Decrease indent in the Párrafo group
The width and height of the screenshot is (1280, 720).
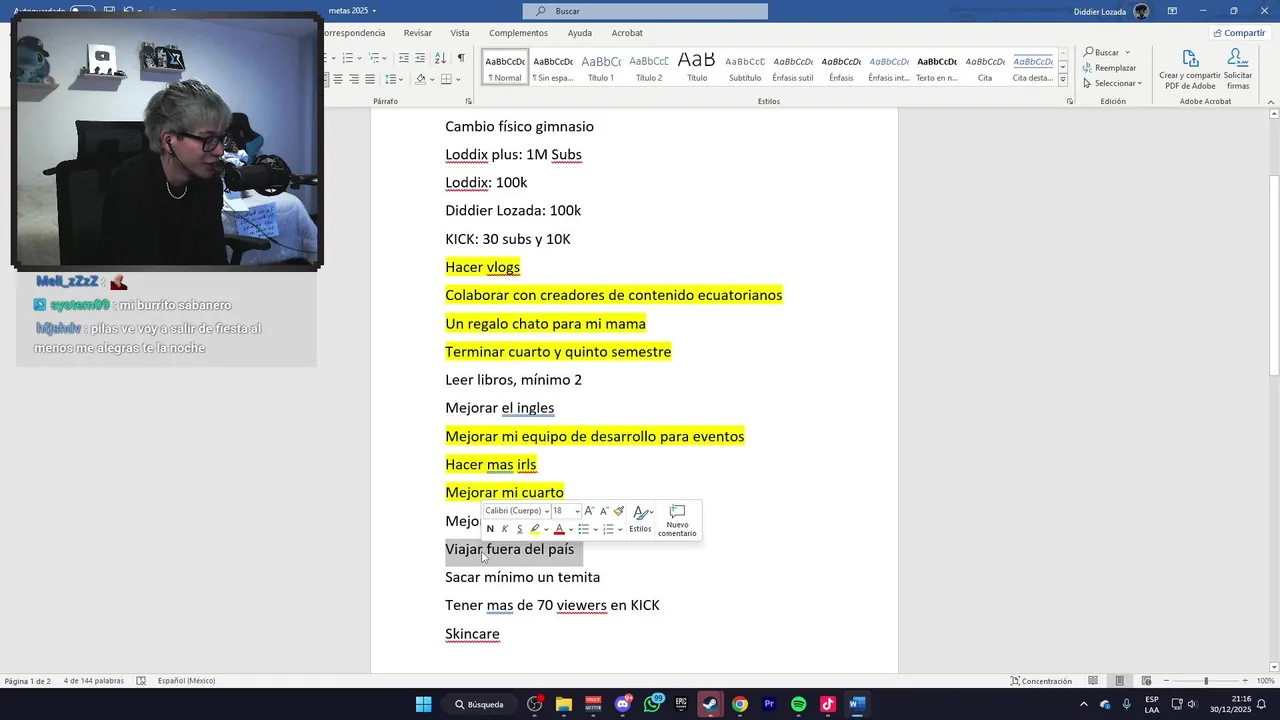[403, 58]
